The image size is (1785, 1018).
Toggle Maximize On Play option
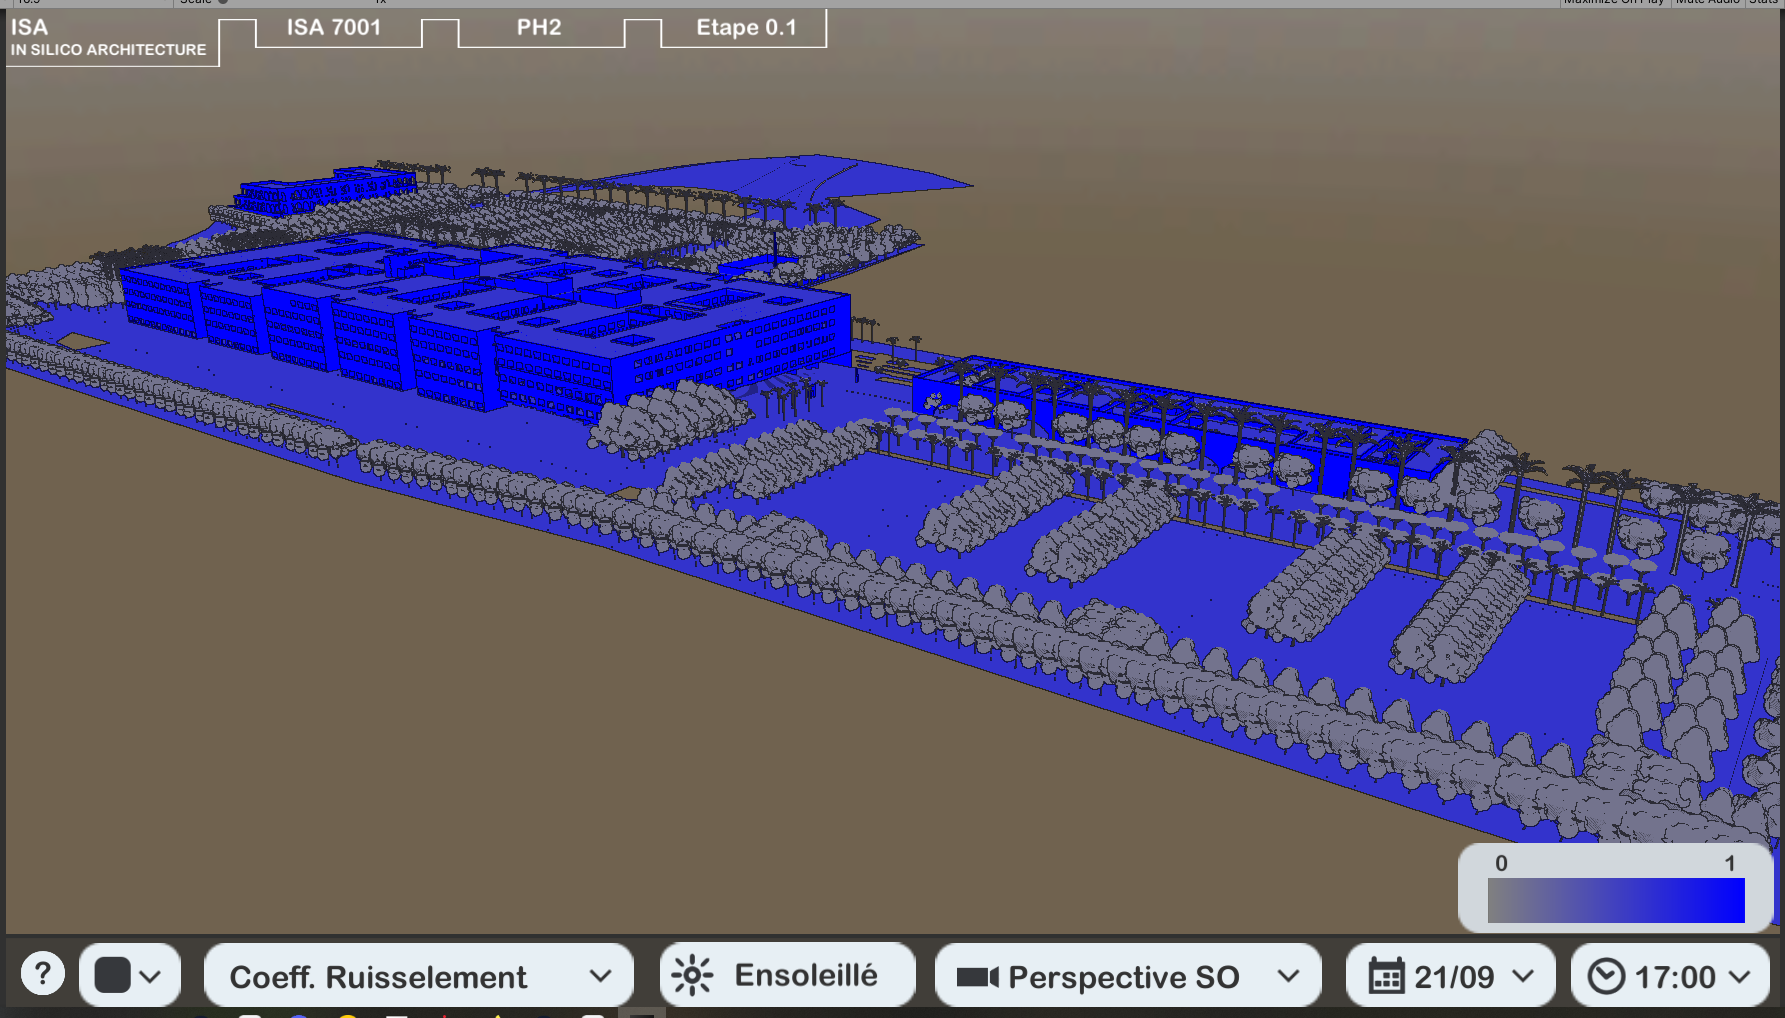[x=1614, y=2]
